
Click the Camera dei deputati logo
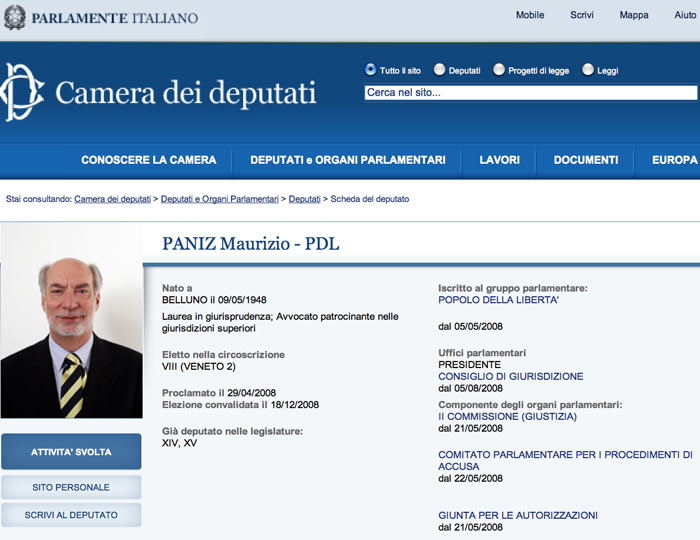160,93
